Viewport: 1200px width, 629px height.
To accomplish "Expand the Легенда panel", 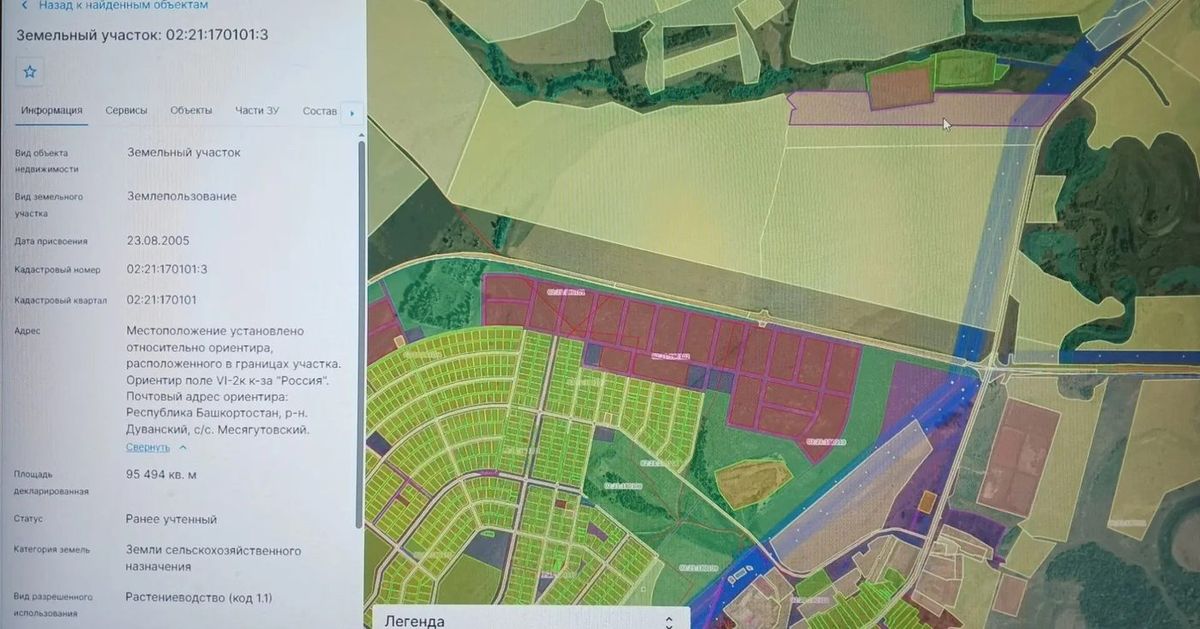I will click(x=530, y=620).
